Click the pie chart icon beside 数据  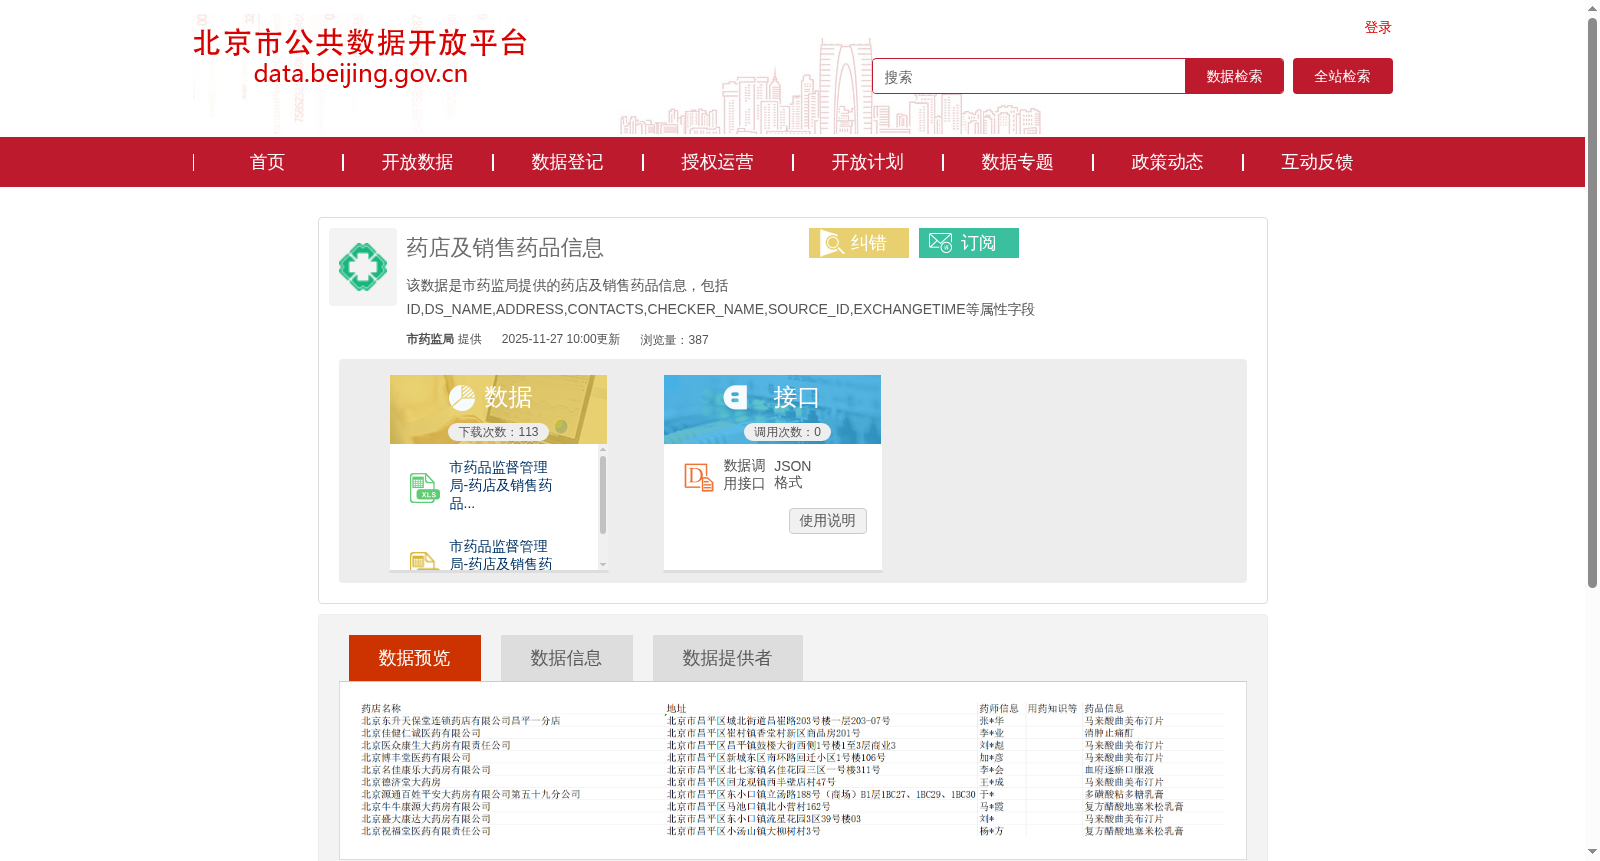pyautogui.click(x=462, y=398)
